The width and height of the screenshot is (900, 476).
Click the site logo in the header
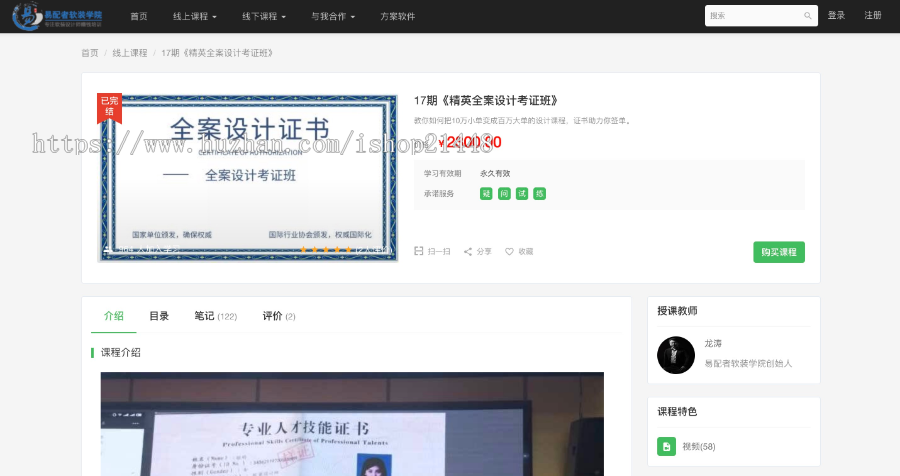coord(57,16)
